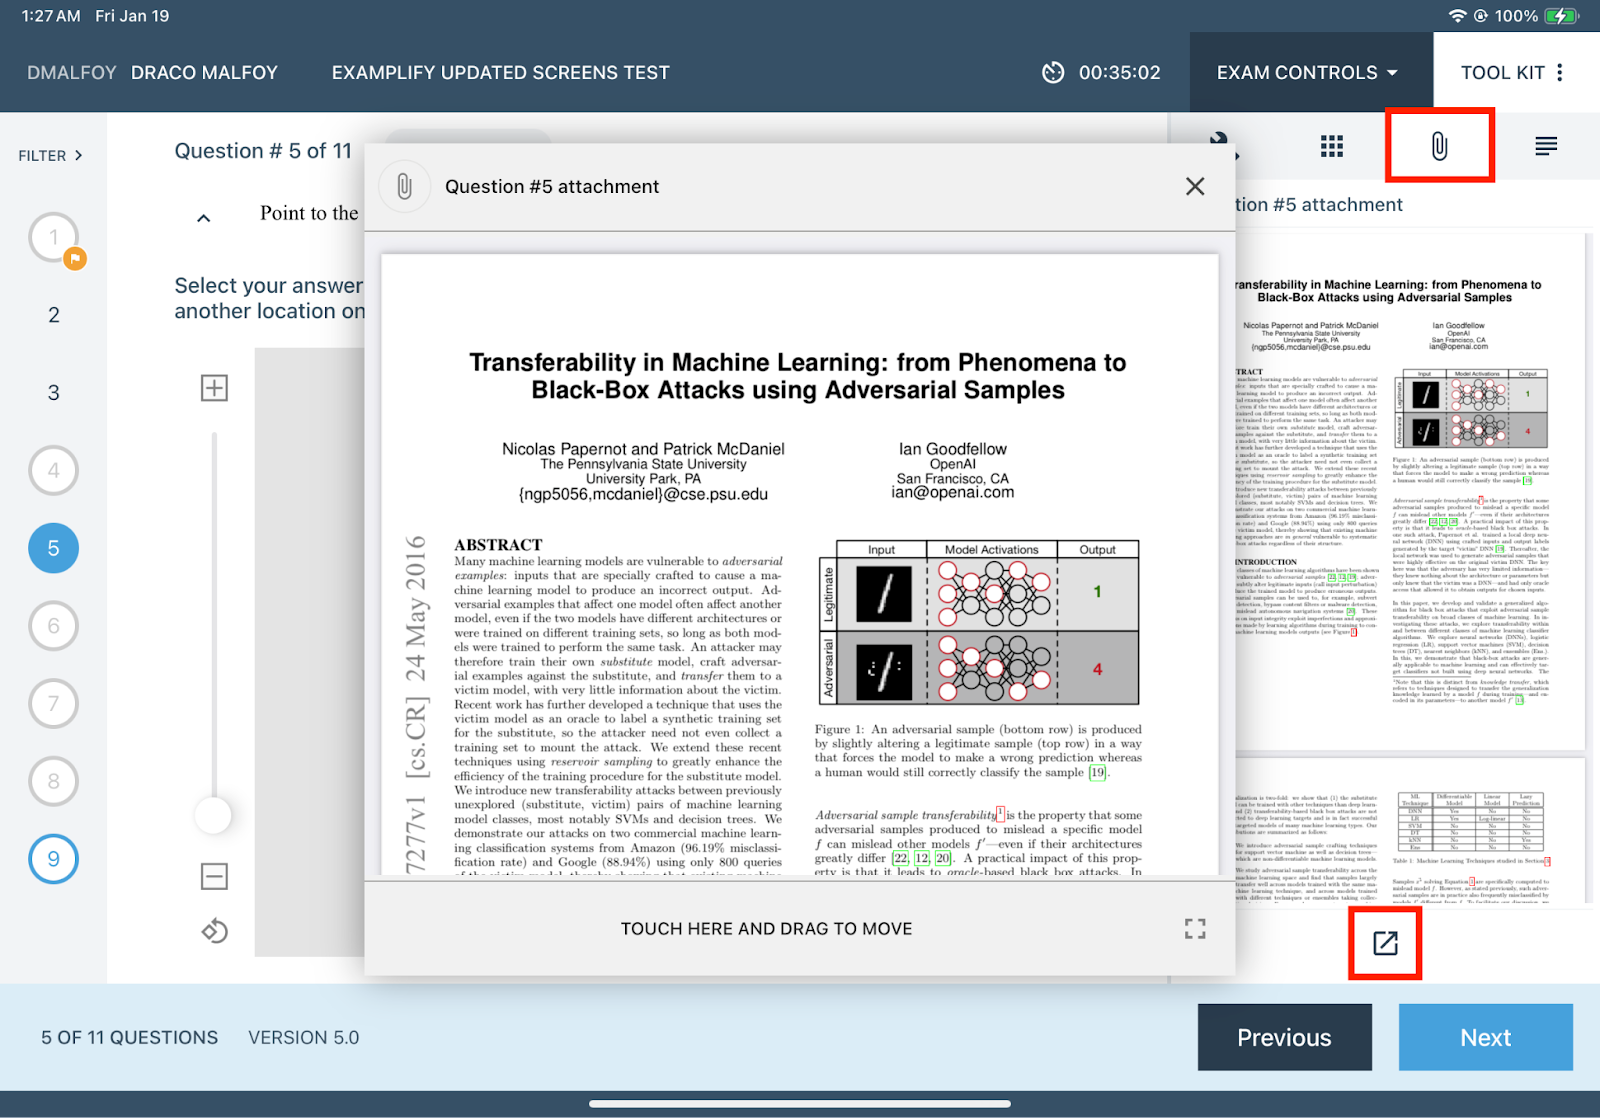Expand the FILTER panel
Image resolution: width=1600 pixels, height=1118 pixels.
coord(50,156)
